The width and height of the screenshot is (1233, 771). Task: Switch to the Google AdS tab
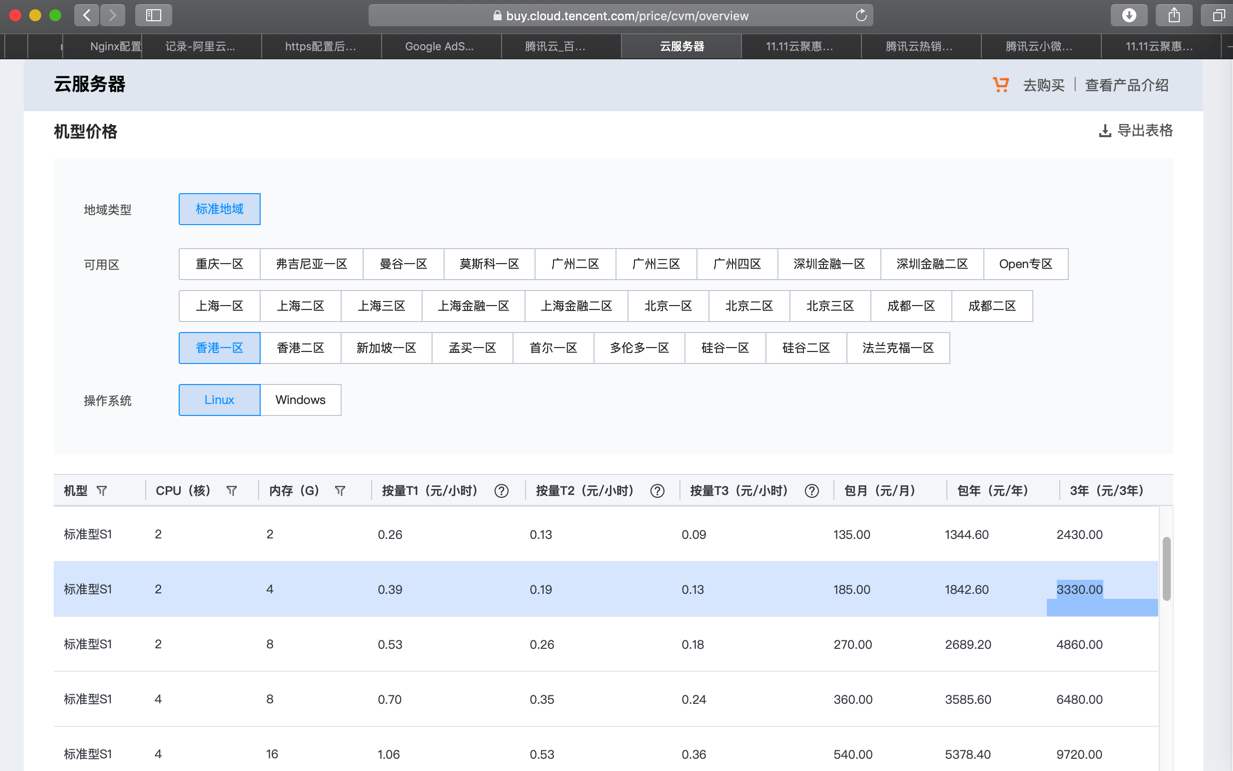tap(440, 46)
